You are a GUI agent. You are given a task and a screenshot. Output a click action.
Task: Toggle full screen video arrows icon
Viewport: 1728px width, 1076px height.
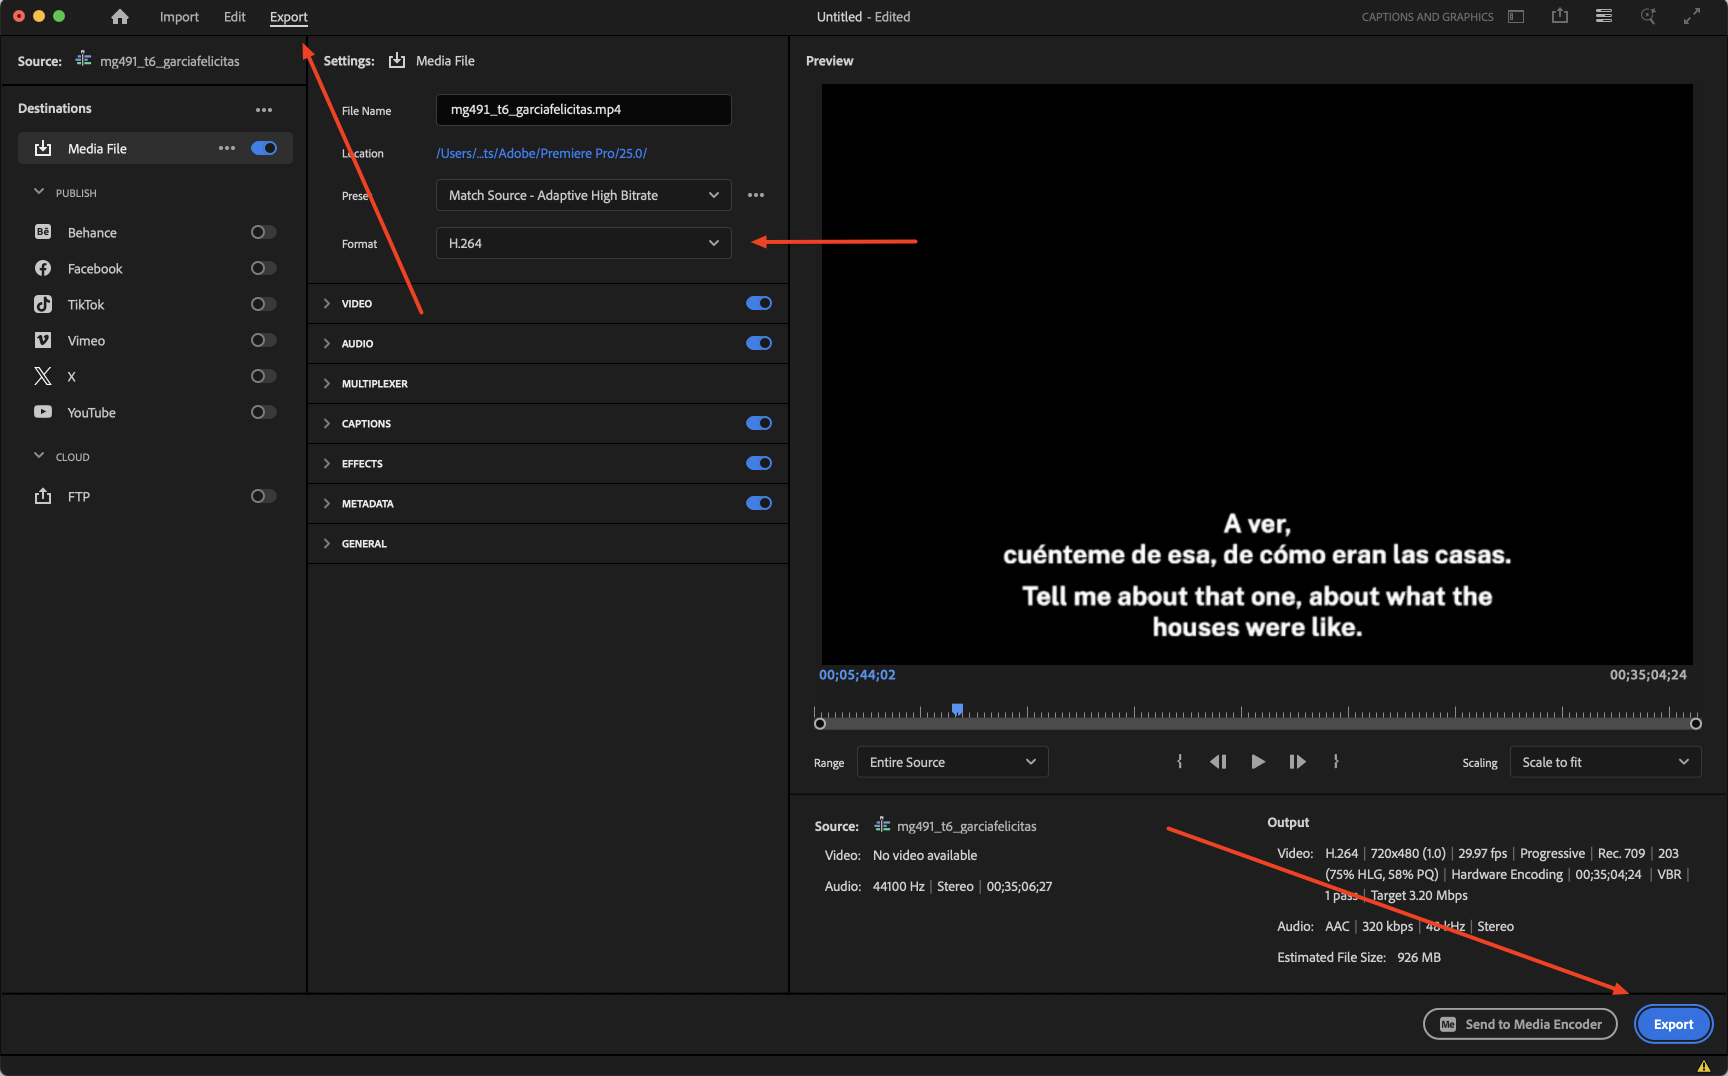pyautogui.click(x=1691, y=16)
